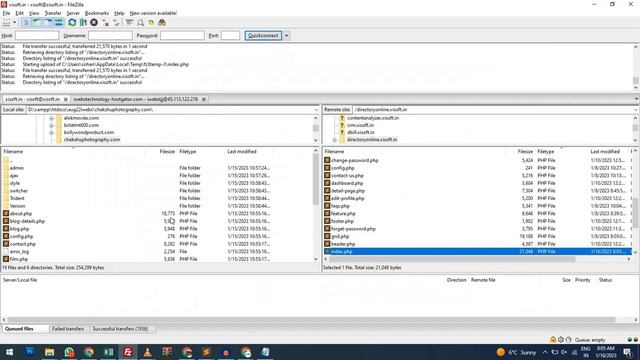Toggle synchronized browsing
640x360 pixels.
(x=151, y=23)
